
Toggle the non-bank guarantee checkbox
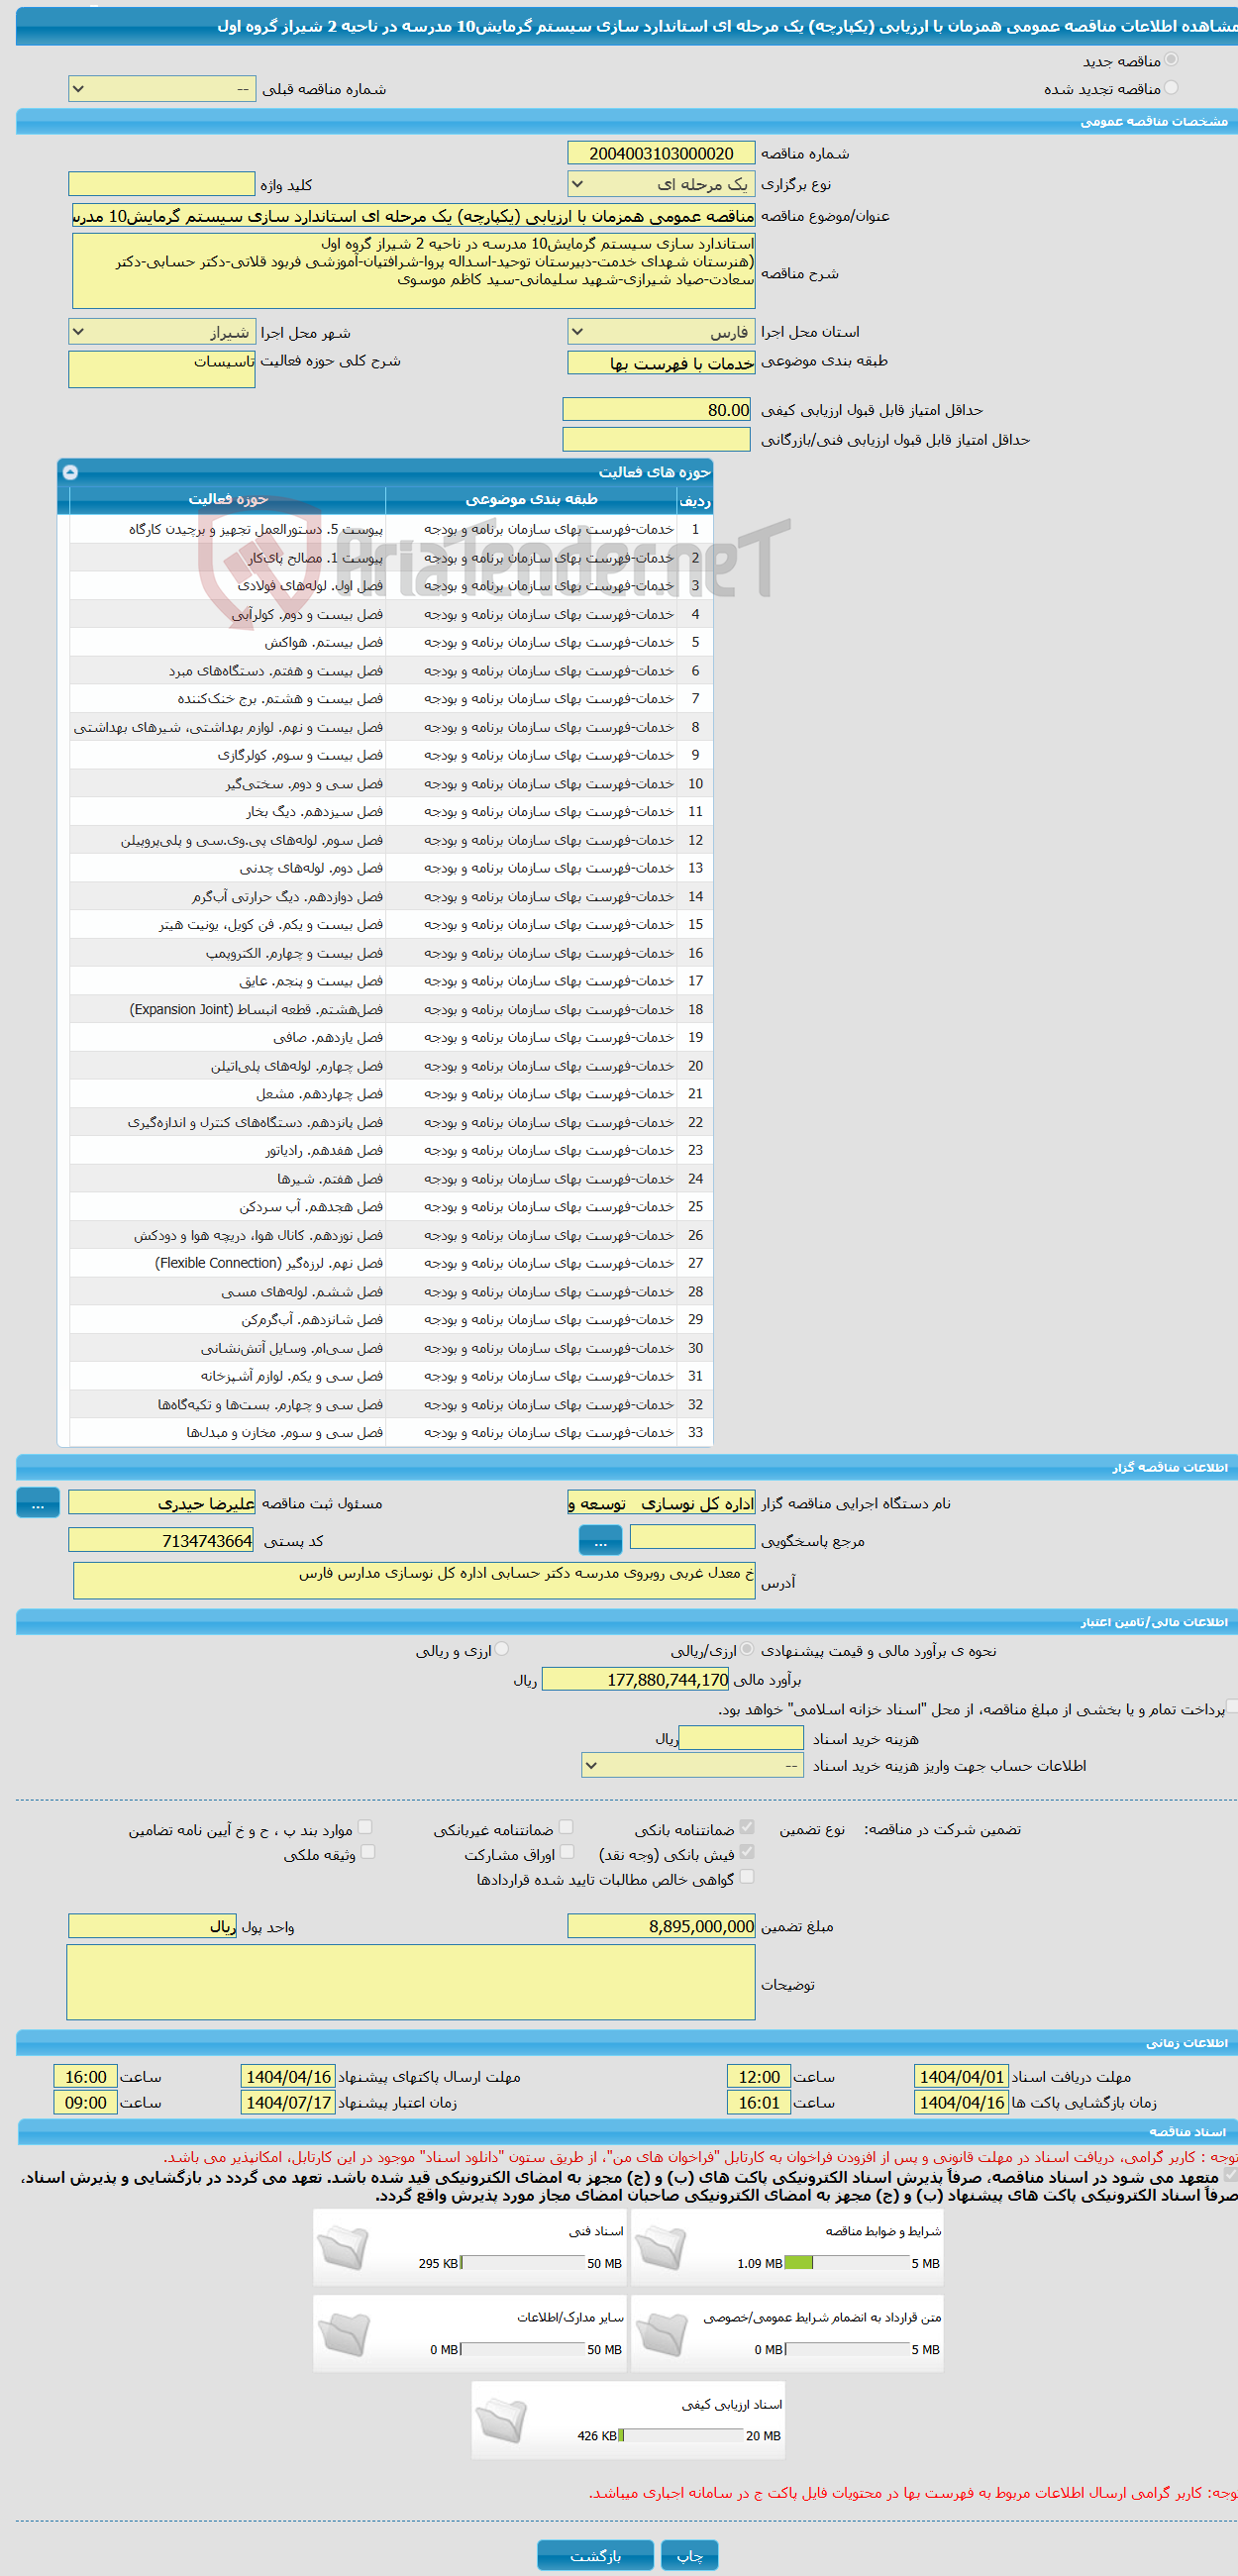tap(566, 1827)
